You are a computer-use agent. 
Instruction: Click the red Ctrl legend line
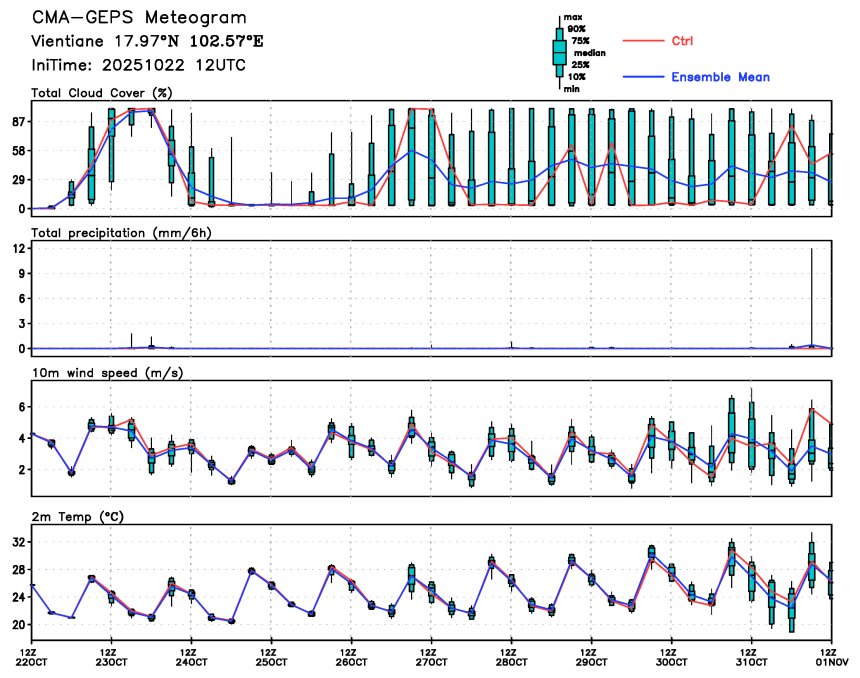click(x=643, y=41)
